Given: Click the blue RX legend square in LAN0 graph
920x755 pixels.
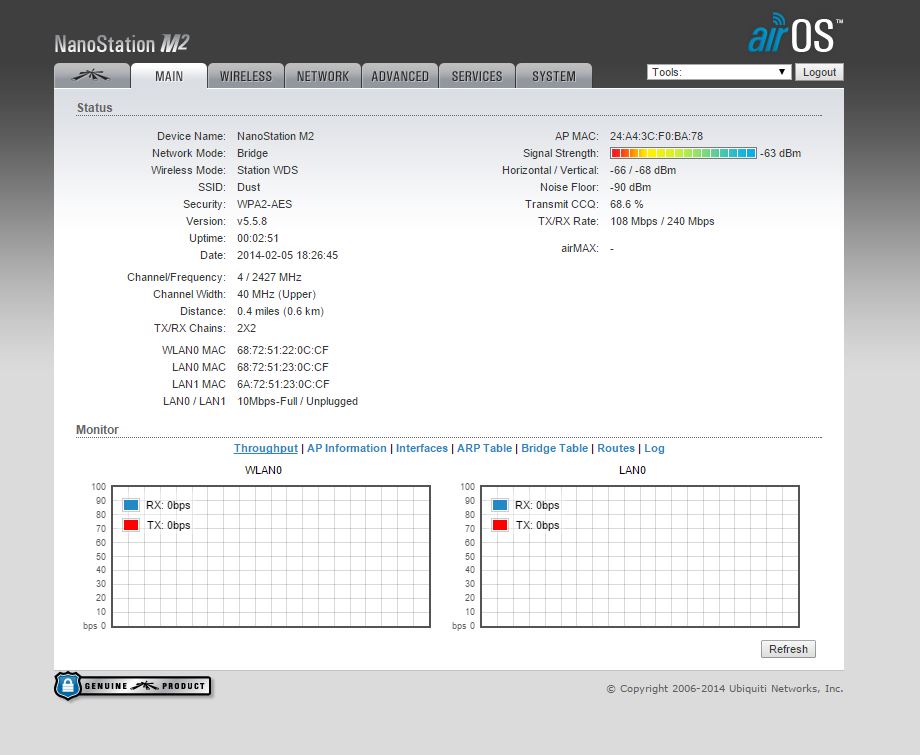Looking at the screenshot, I should coord(500,505).
